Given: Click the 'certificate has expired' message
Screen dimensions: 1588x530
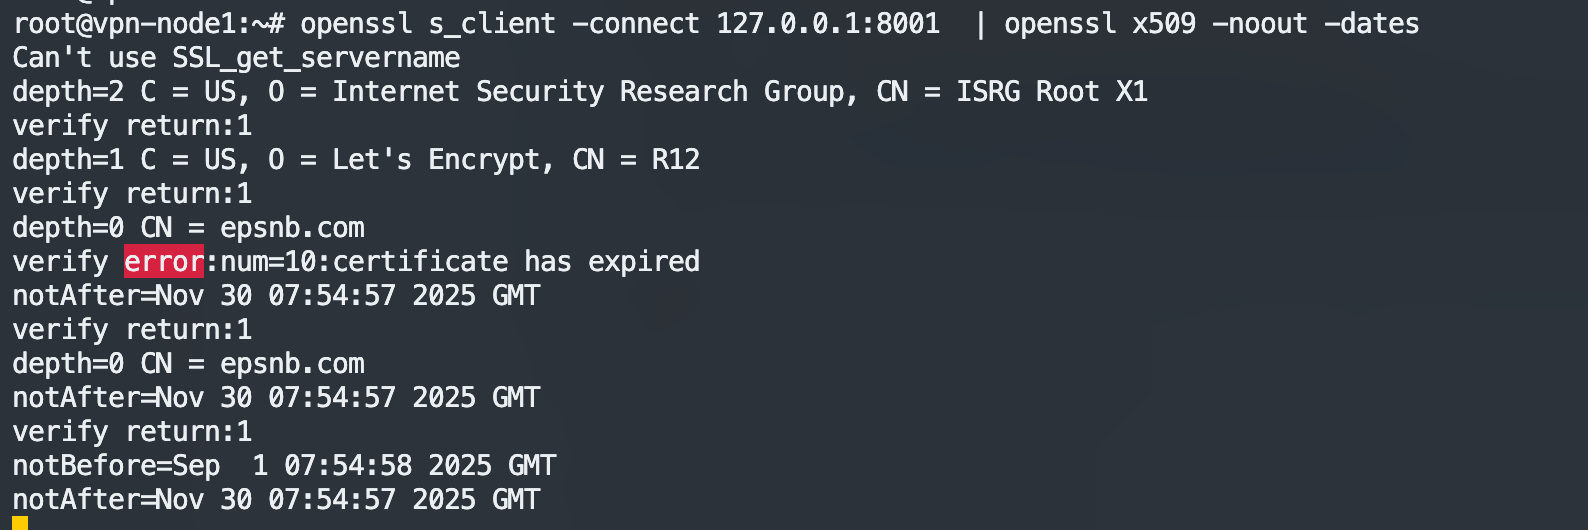Looking at the screenshot, I should click(516, 262).
